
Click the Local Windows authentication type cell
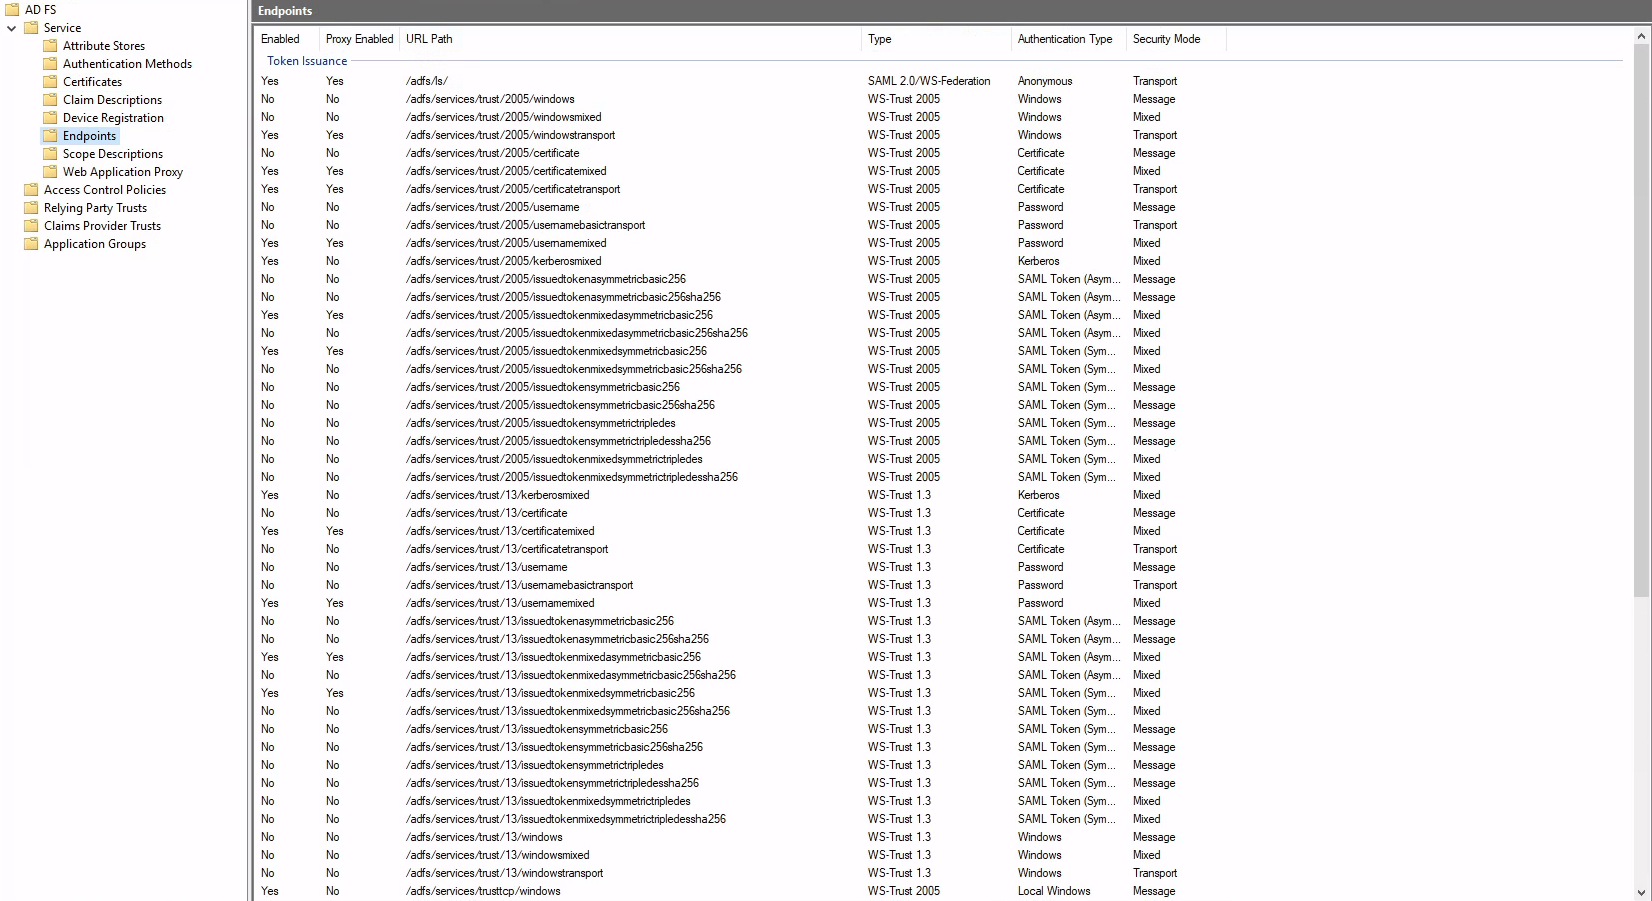1054,891
